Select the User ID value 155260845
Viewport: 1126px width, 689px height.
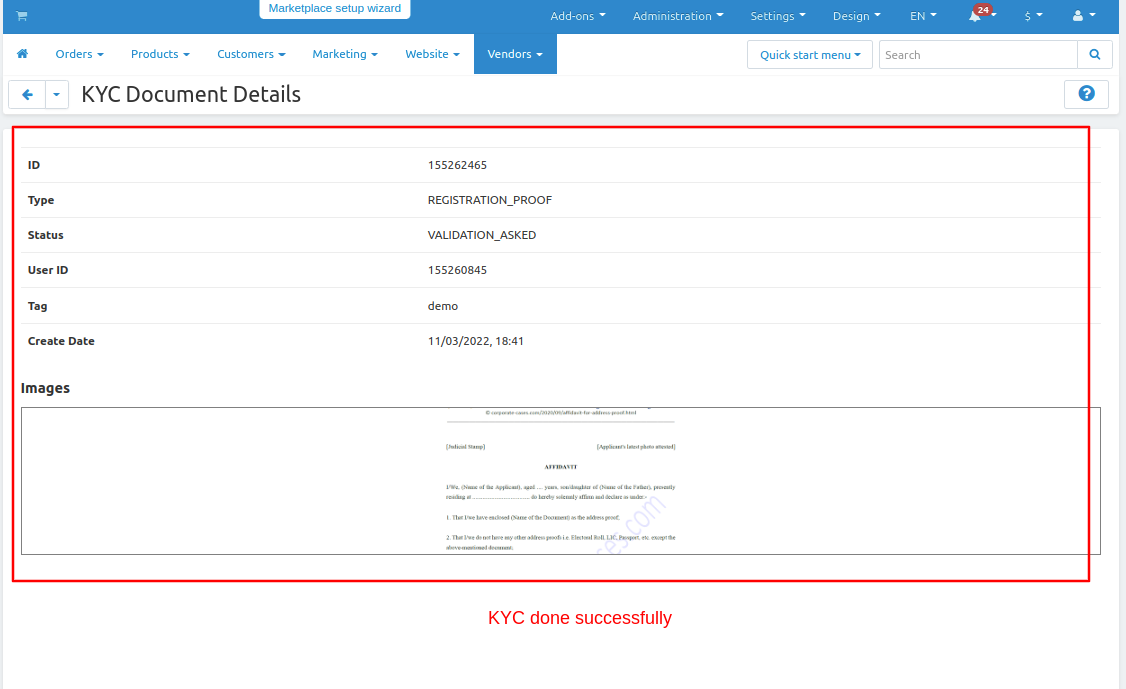click(457, 270)
